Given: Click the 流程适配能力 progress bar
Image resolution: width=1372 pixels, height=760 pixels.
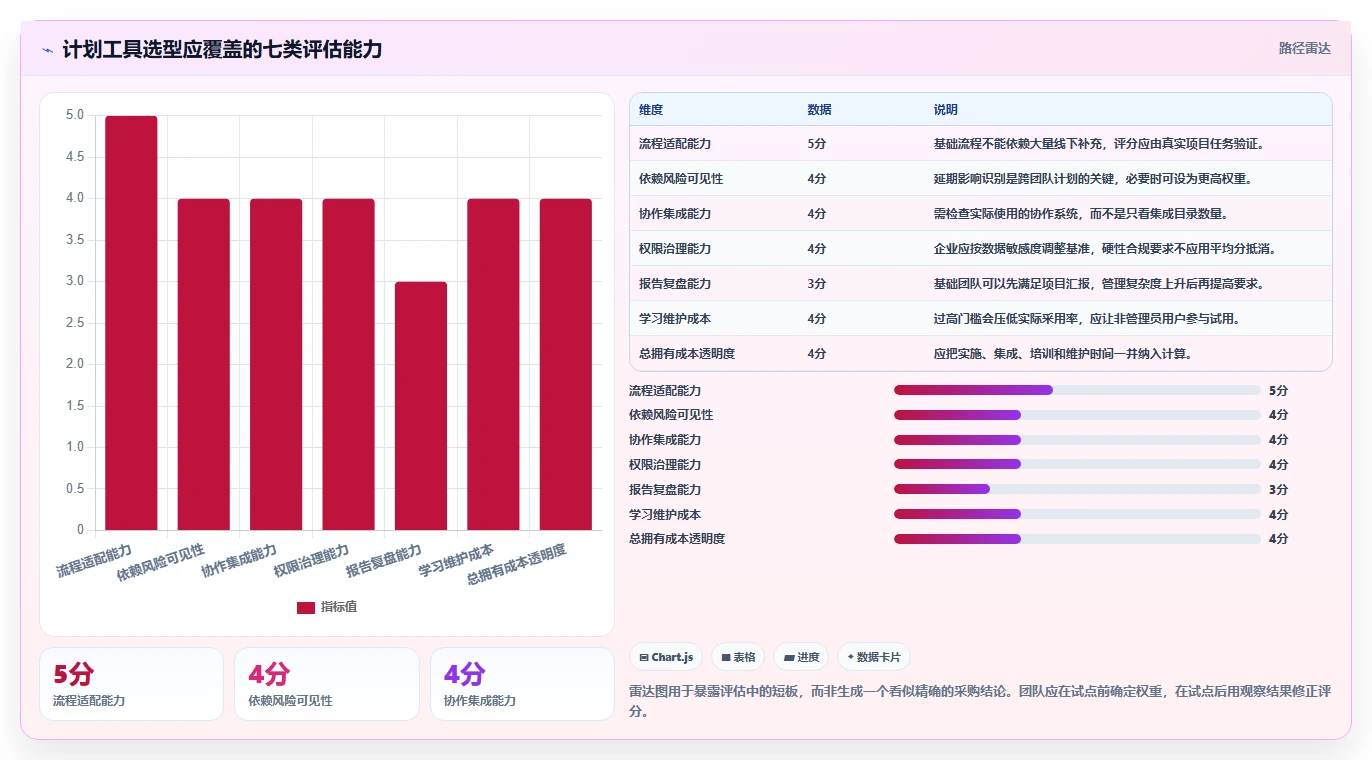Looking at the screenshot, I should point(1077,390).
